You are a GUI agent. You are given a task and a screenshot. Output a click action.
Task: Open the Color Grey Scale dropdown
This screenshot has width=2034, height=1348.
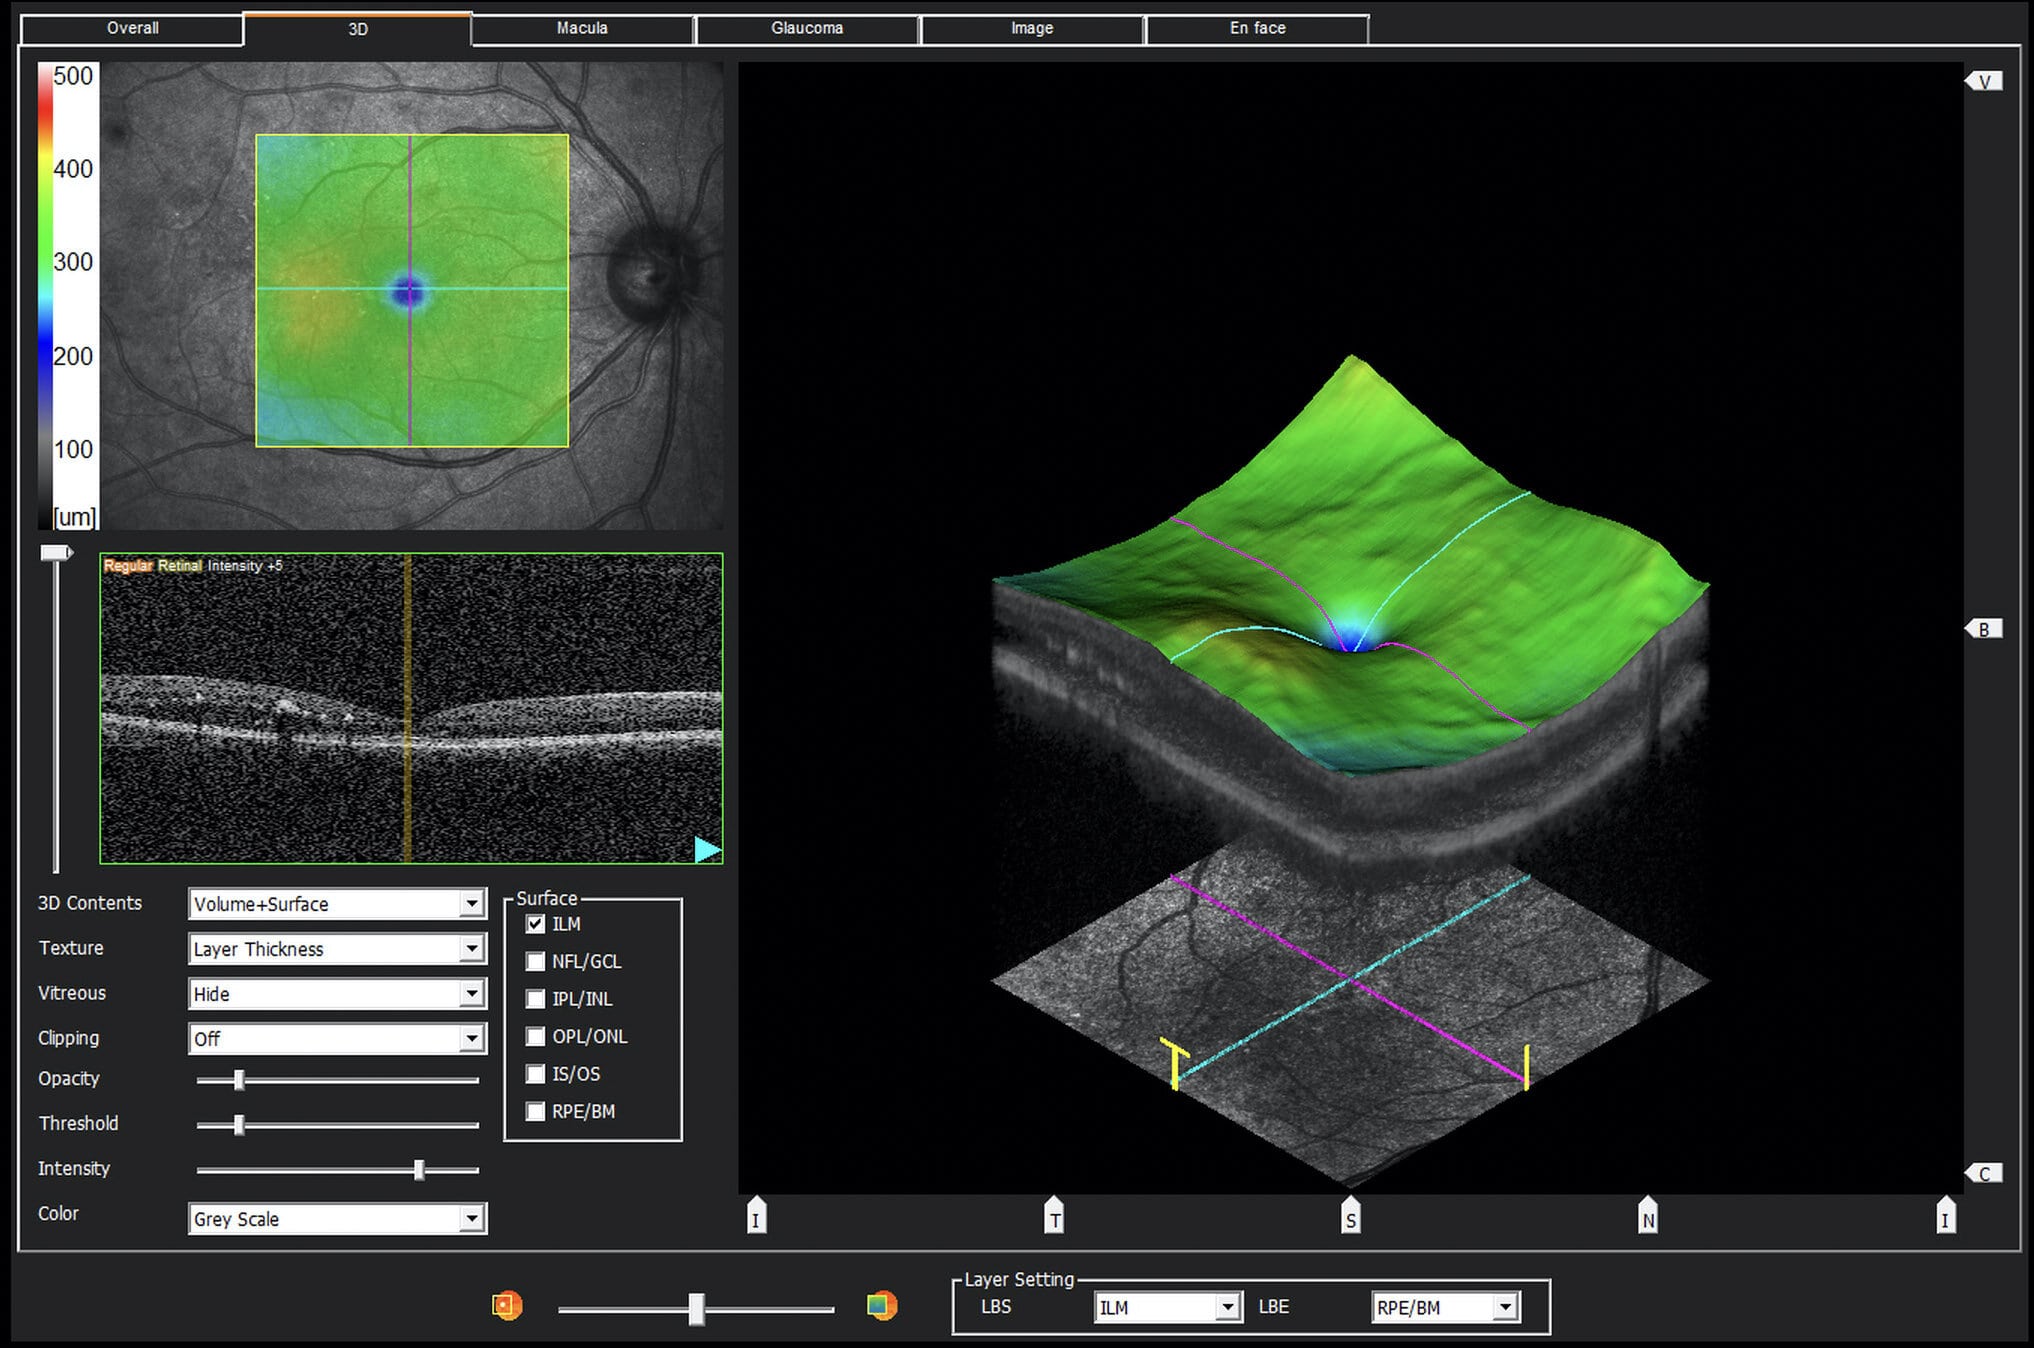click(337, 1219)
